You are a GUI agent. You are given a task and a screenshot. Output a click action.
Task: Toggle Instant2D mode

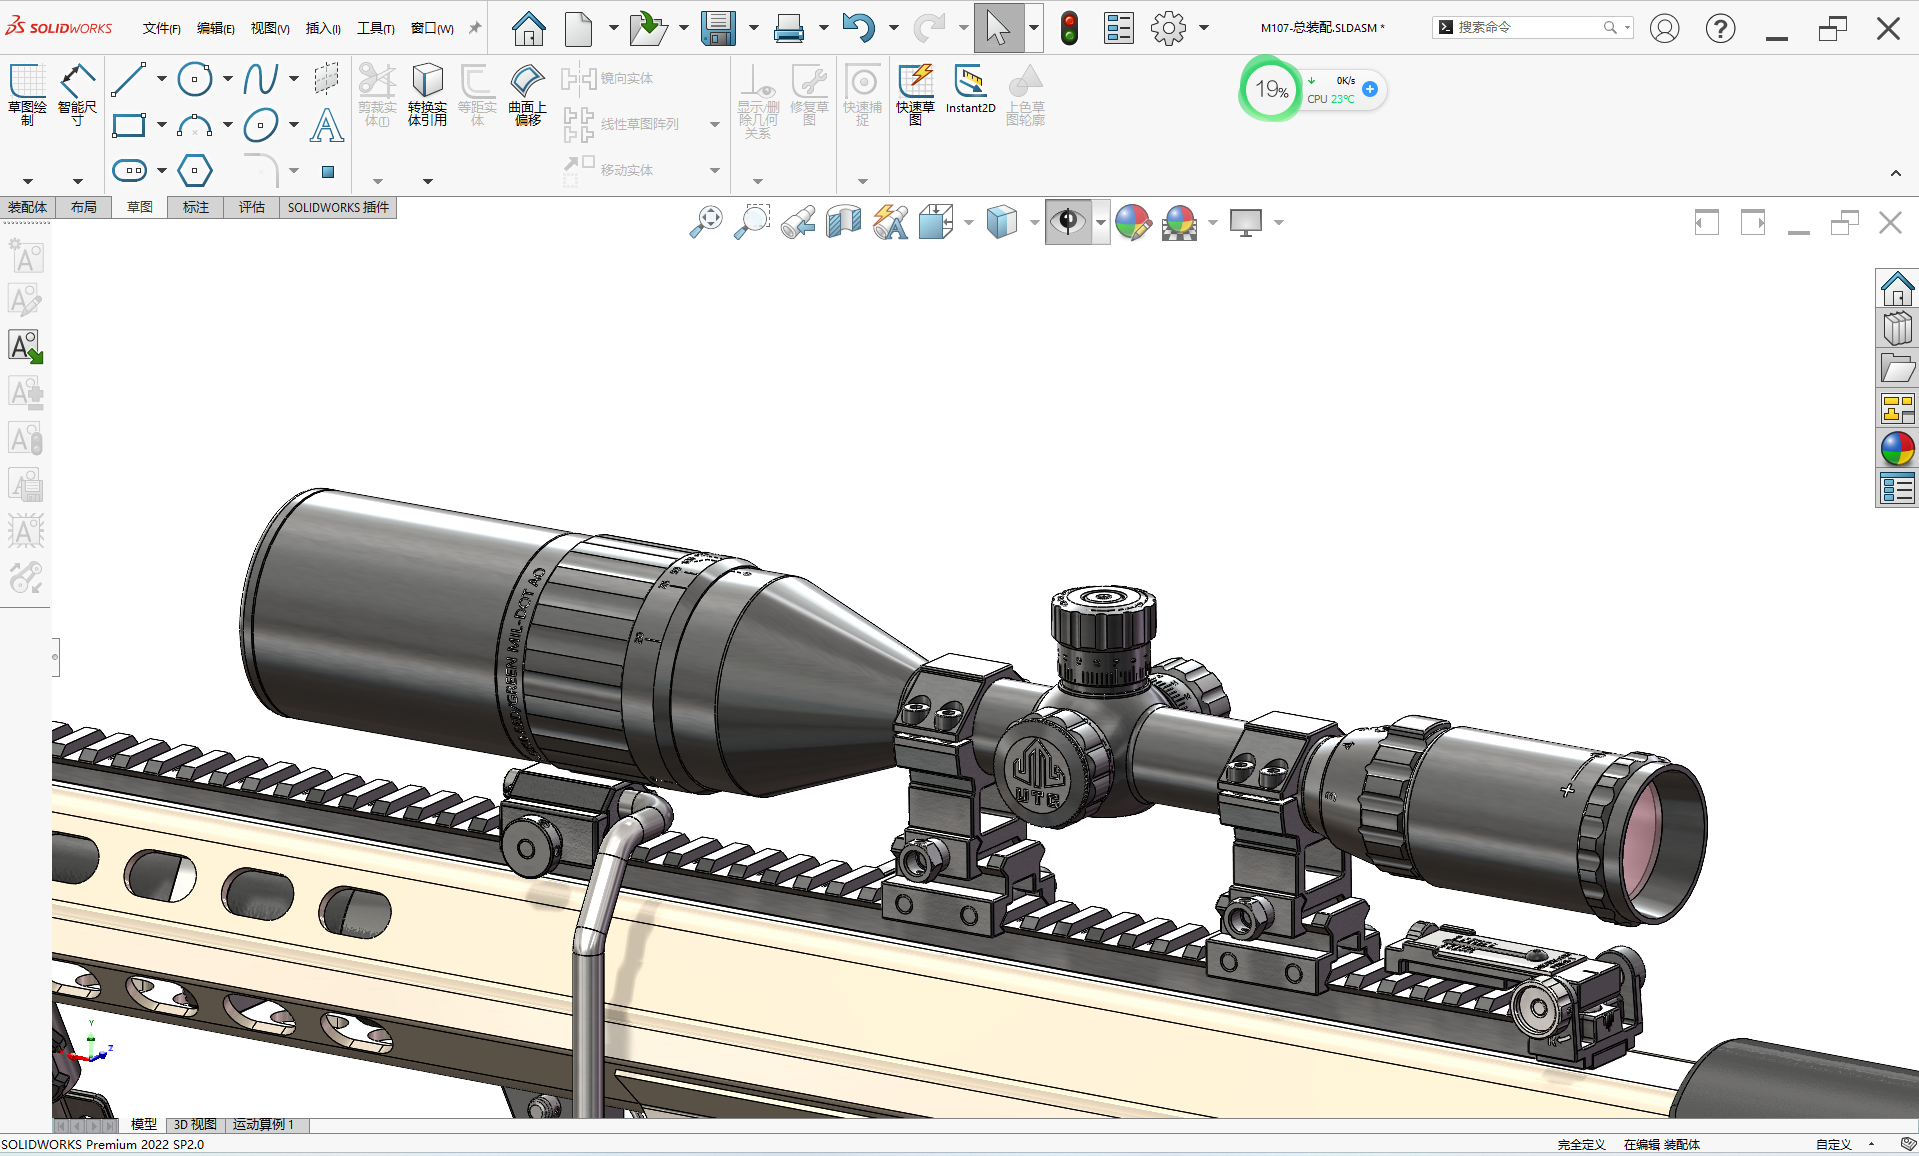[x=970, y=90]
